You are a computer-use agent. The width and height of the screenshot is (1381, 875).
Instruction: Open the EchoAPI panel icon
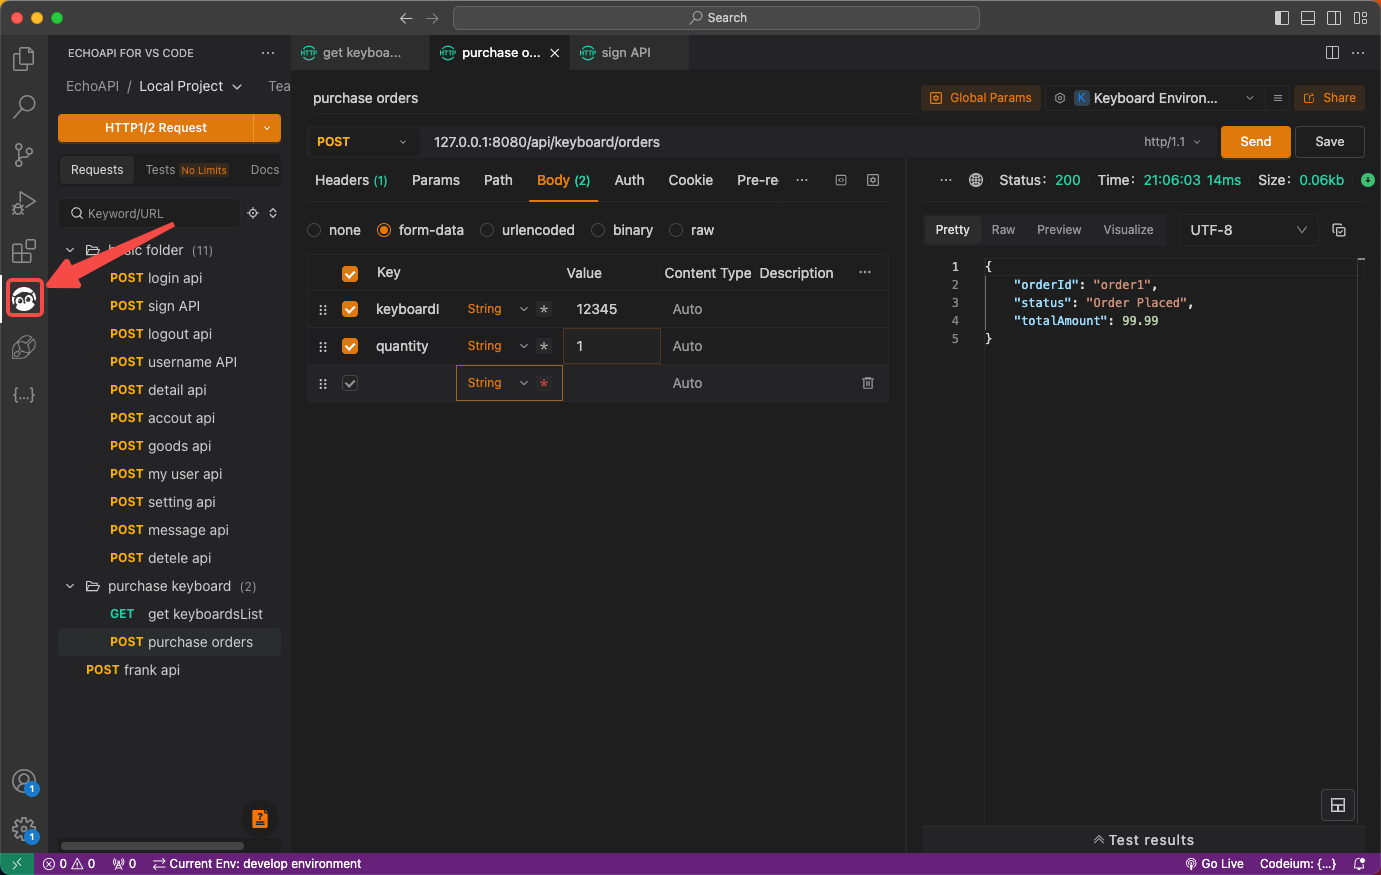click(x=24, y=298)
